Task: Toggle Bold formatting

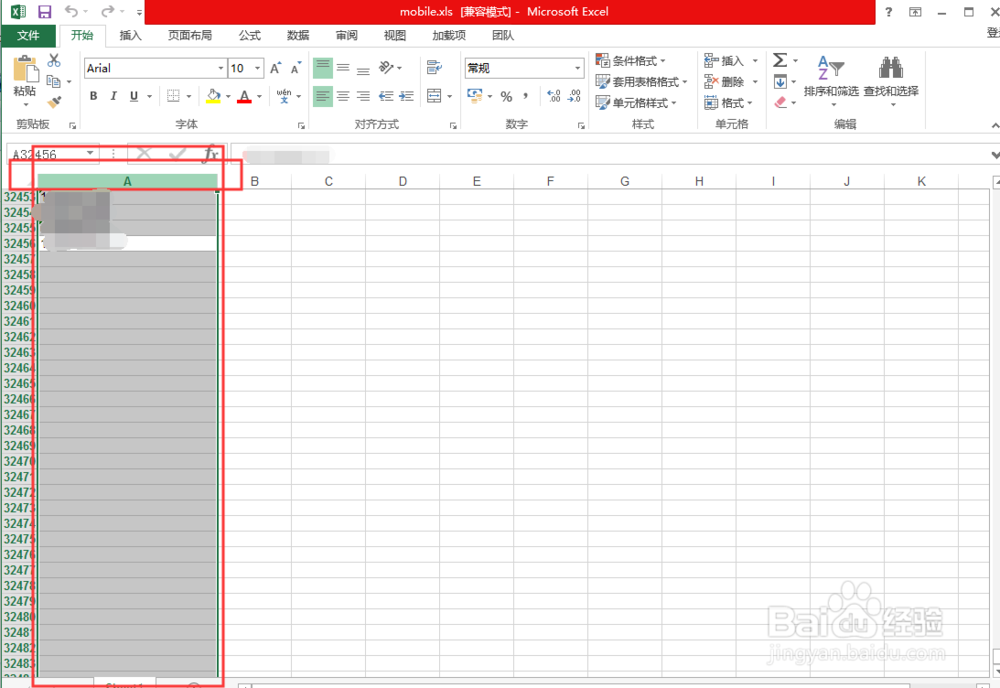Action: (94, 96)
